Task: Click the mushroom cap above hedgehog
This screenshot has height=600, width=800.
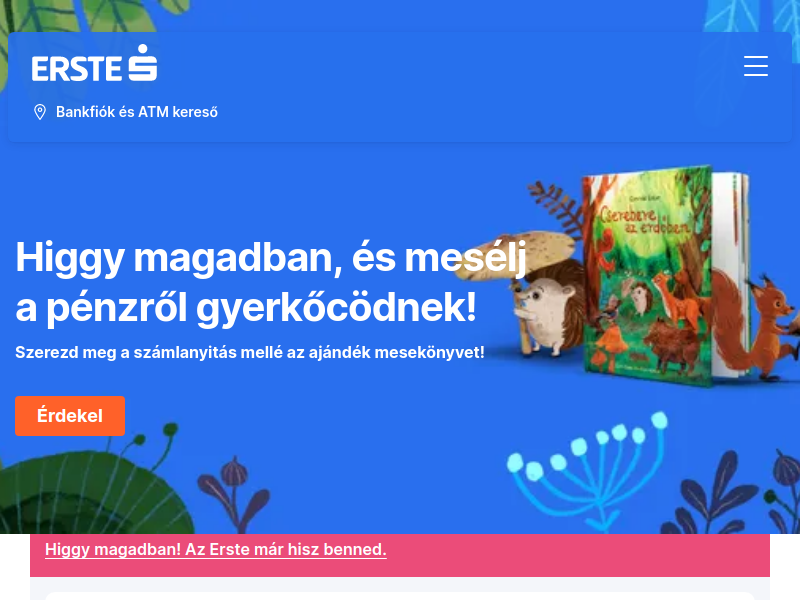Action: point(515,255)
